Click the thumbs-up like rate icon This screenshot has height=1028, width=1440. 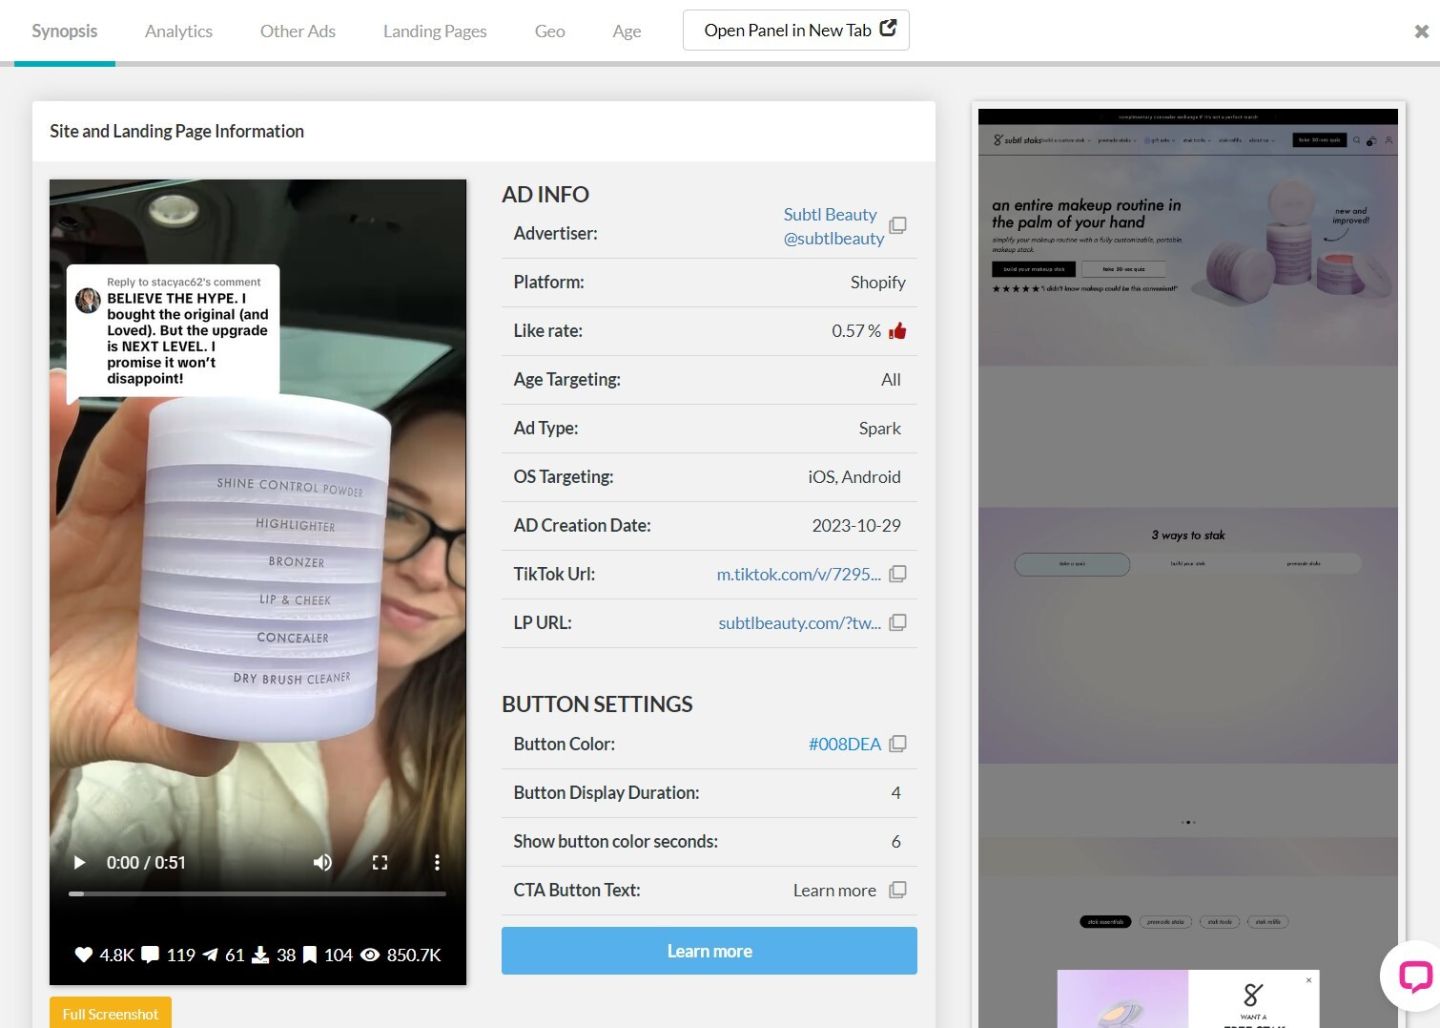[897, 331]
